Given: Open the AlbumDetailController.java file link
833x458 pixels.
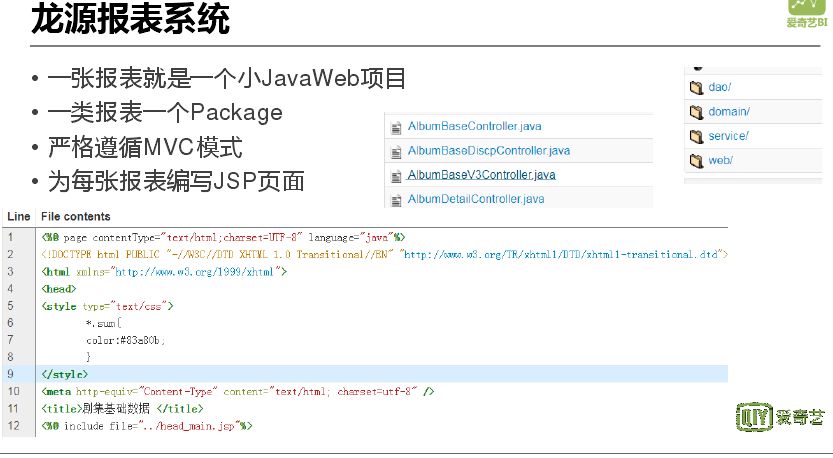Looking at the screenshot, I should (x=476, y=199).
